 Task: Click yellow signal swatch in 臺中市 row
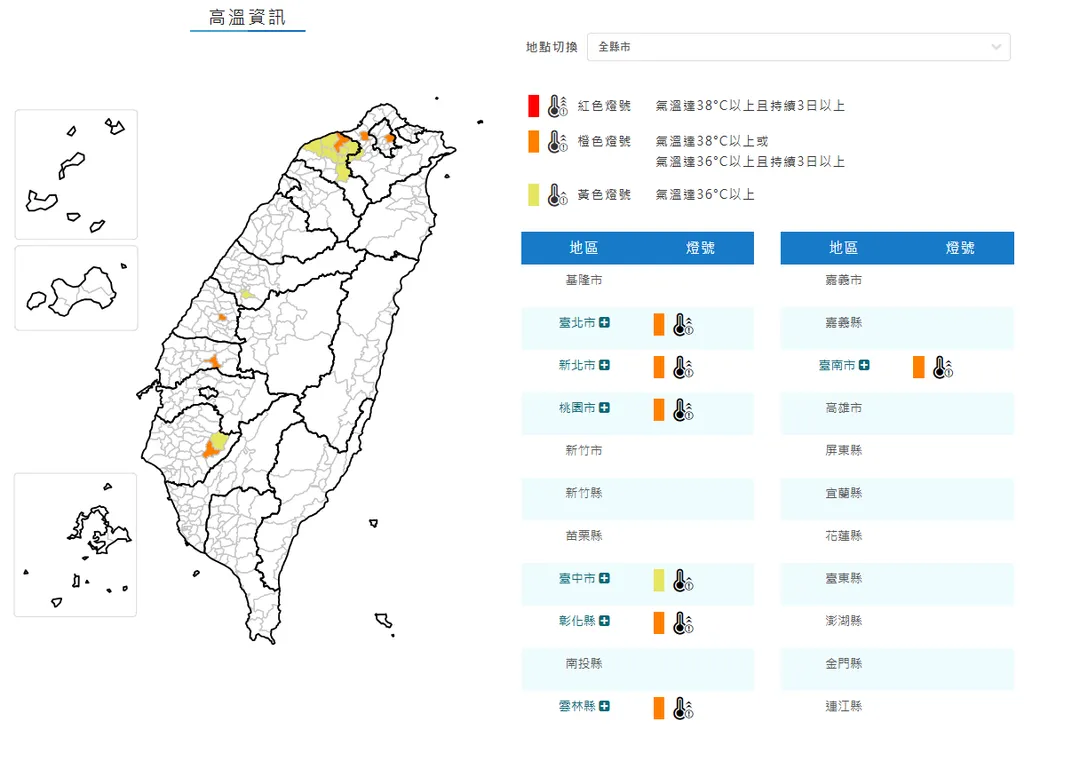click(659, 580)
